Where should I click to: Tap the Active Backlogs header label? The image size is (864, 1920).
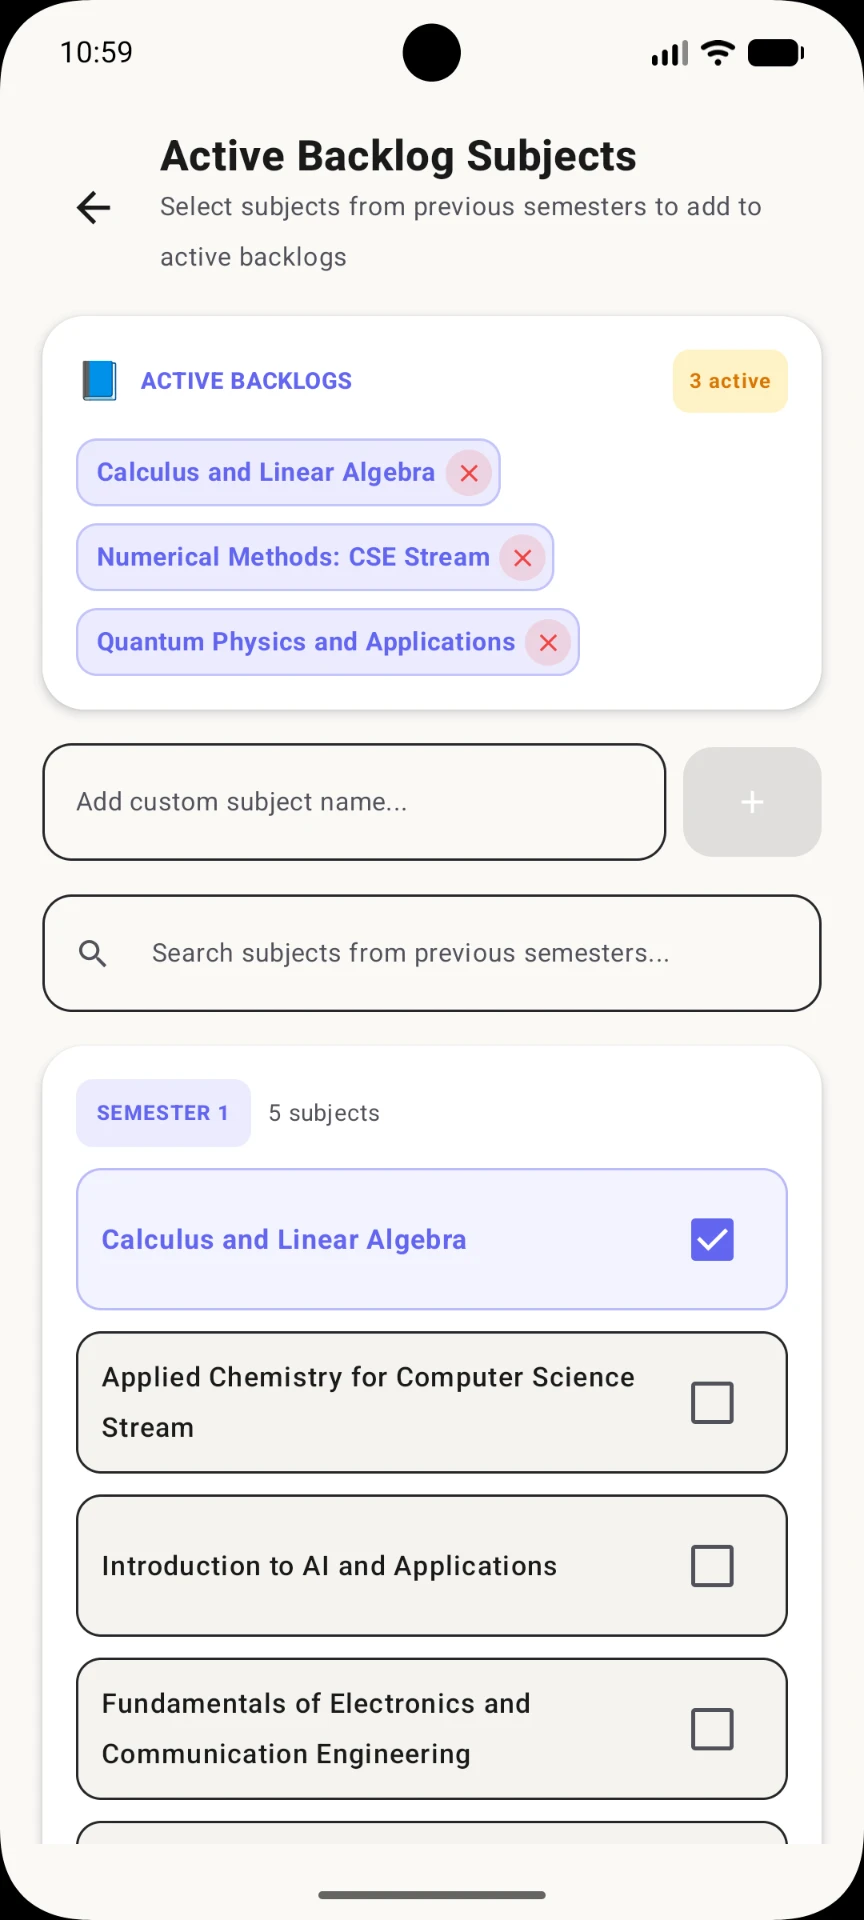coord(246,381)
